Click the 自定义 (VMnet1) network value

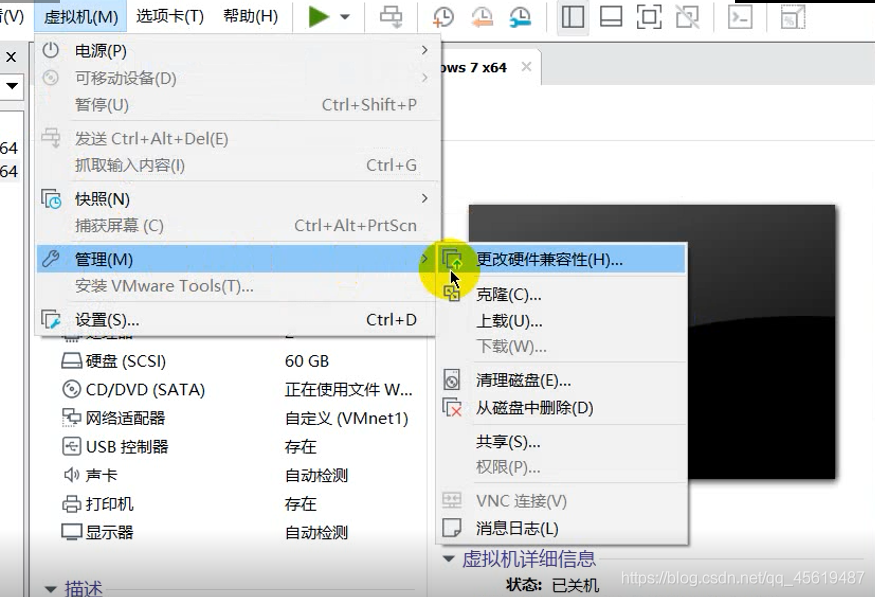coord(347,418)
